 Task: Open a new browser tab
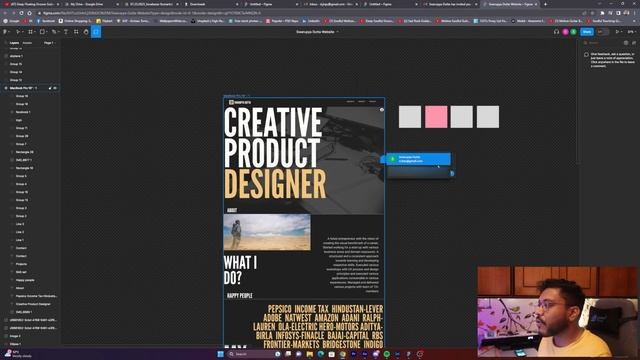545,4
